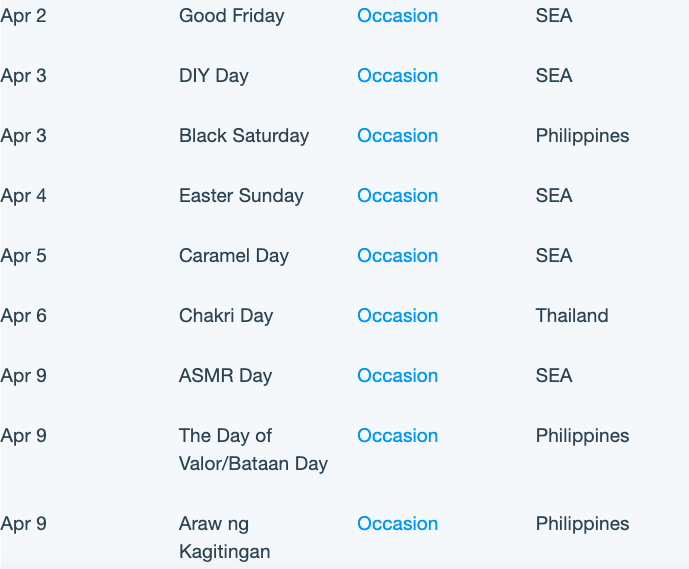Open Occasion link for Araw ng Kagitingan

click(x=397, y=523)
